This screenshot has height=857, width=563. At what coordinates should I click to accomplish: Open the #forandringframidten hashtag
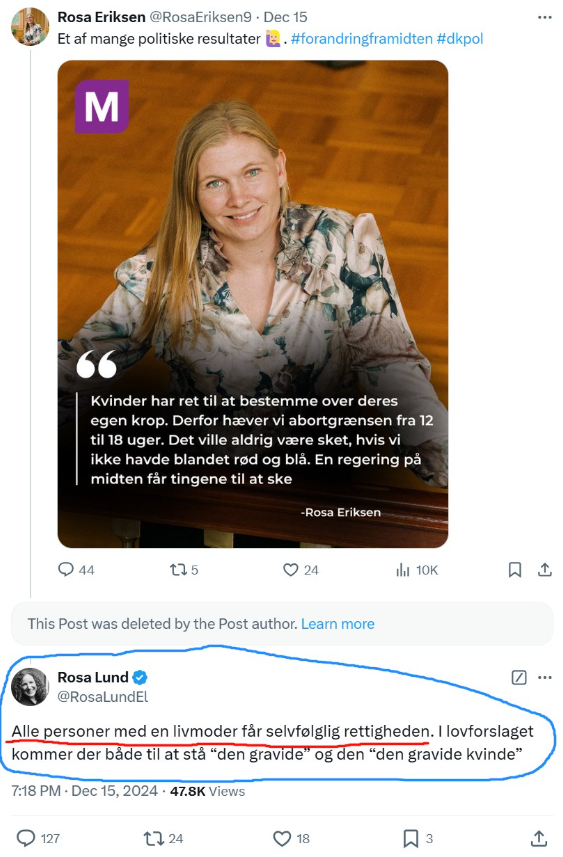point(361,39)
